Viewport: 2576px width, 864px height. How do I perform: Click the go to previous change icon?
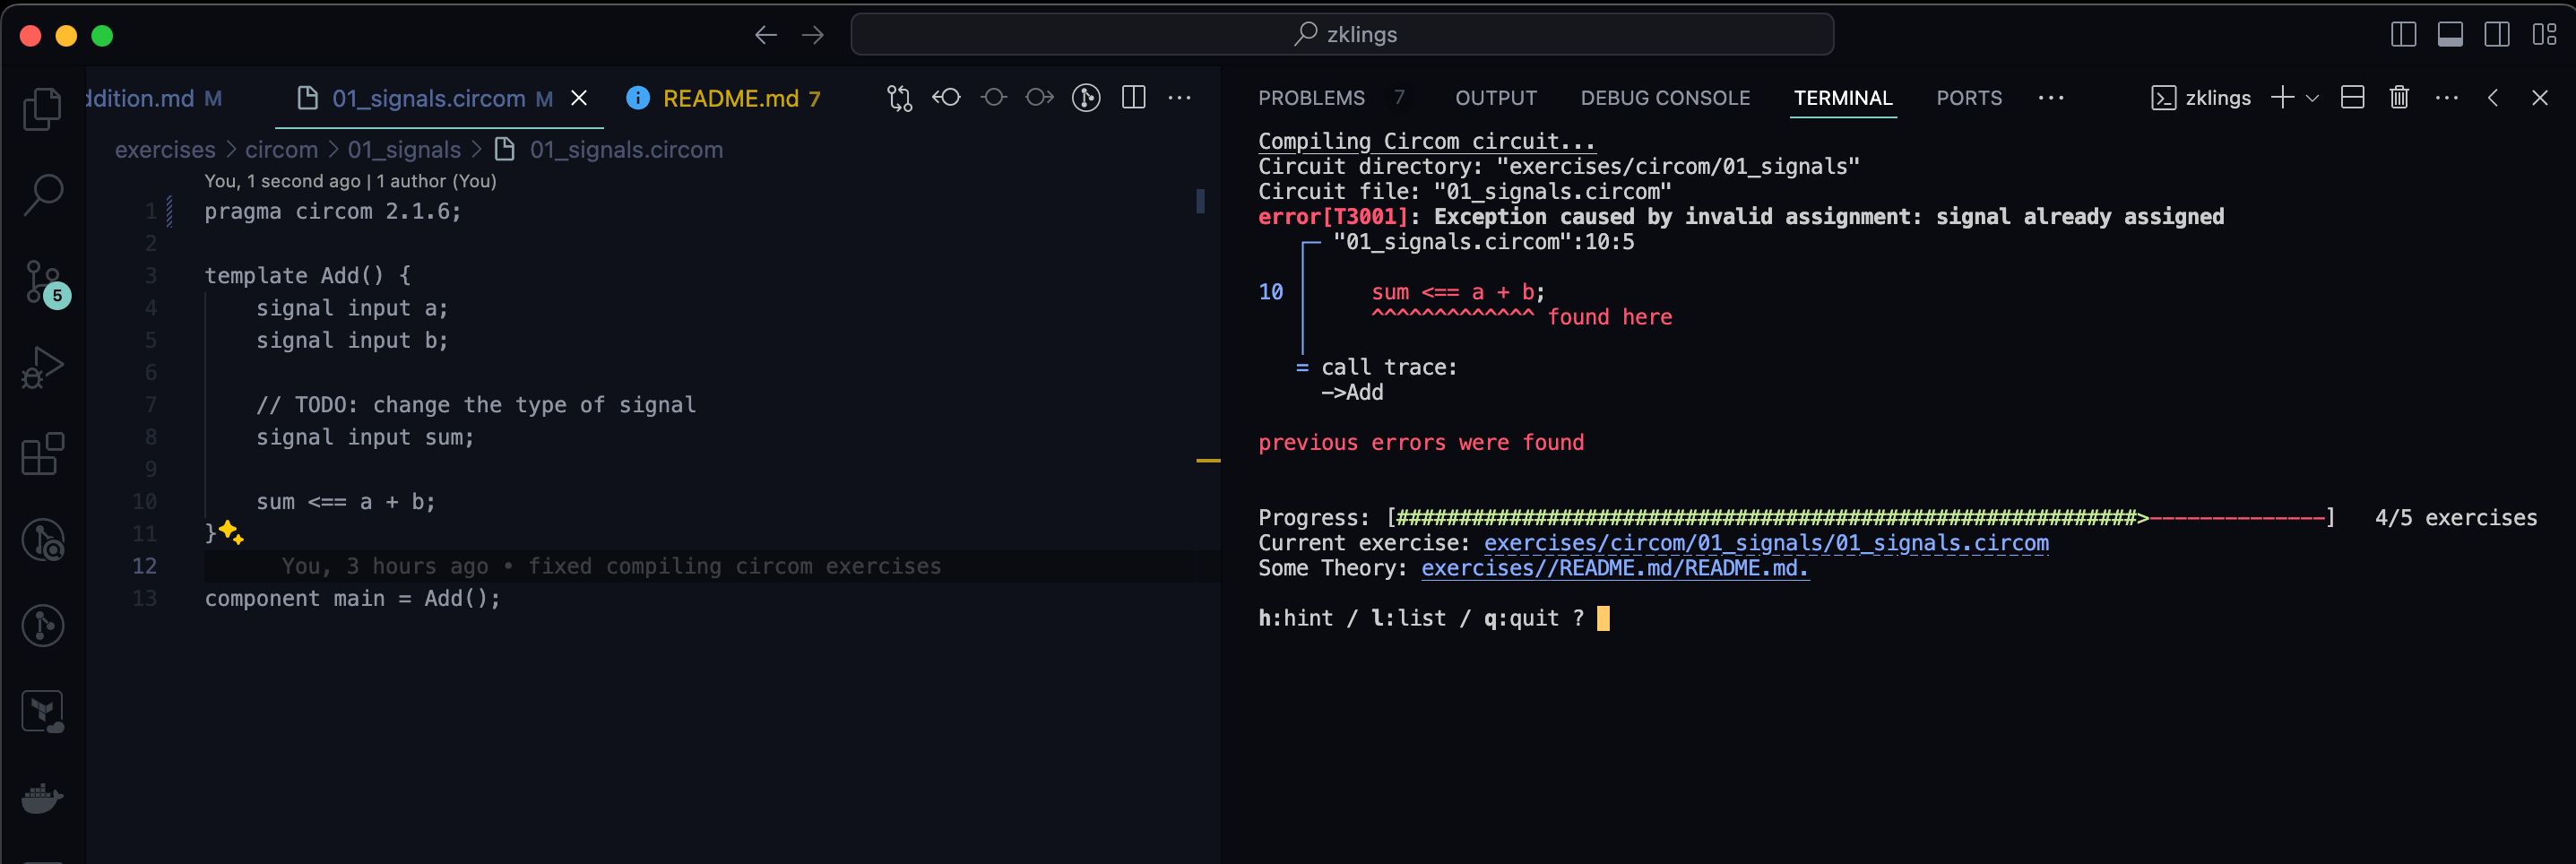coord(946,97)
